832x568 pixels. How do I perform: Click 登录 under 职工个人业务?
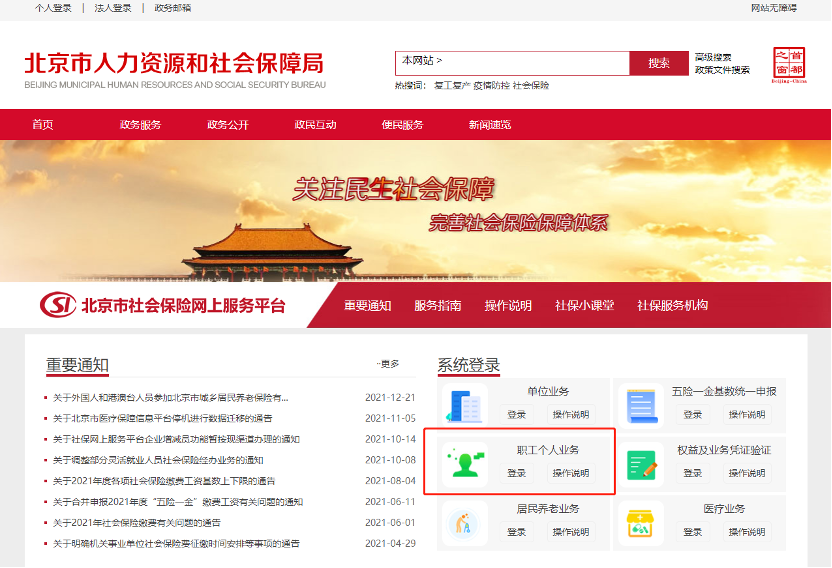point(516,473)
